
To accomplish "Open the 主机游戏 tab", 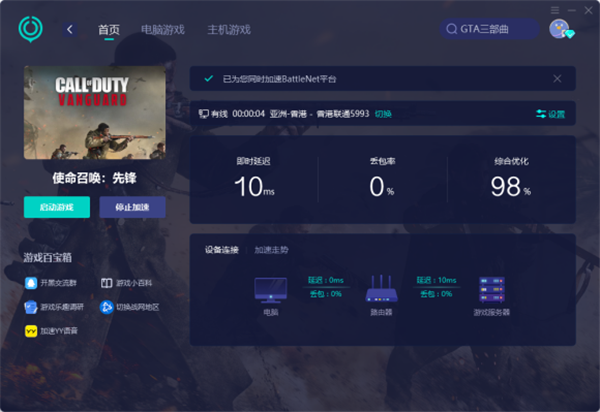I will 229,30.
